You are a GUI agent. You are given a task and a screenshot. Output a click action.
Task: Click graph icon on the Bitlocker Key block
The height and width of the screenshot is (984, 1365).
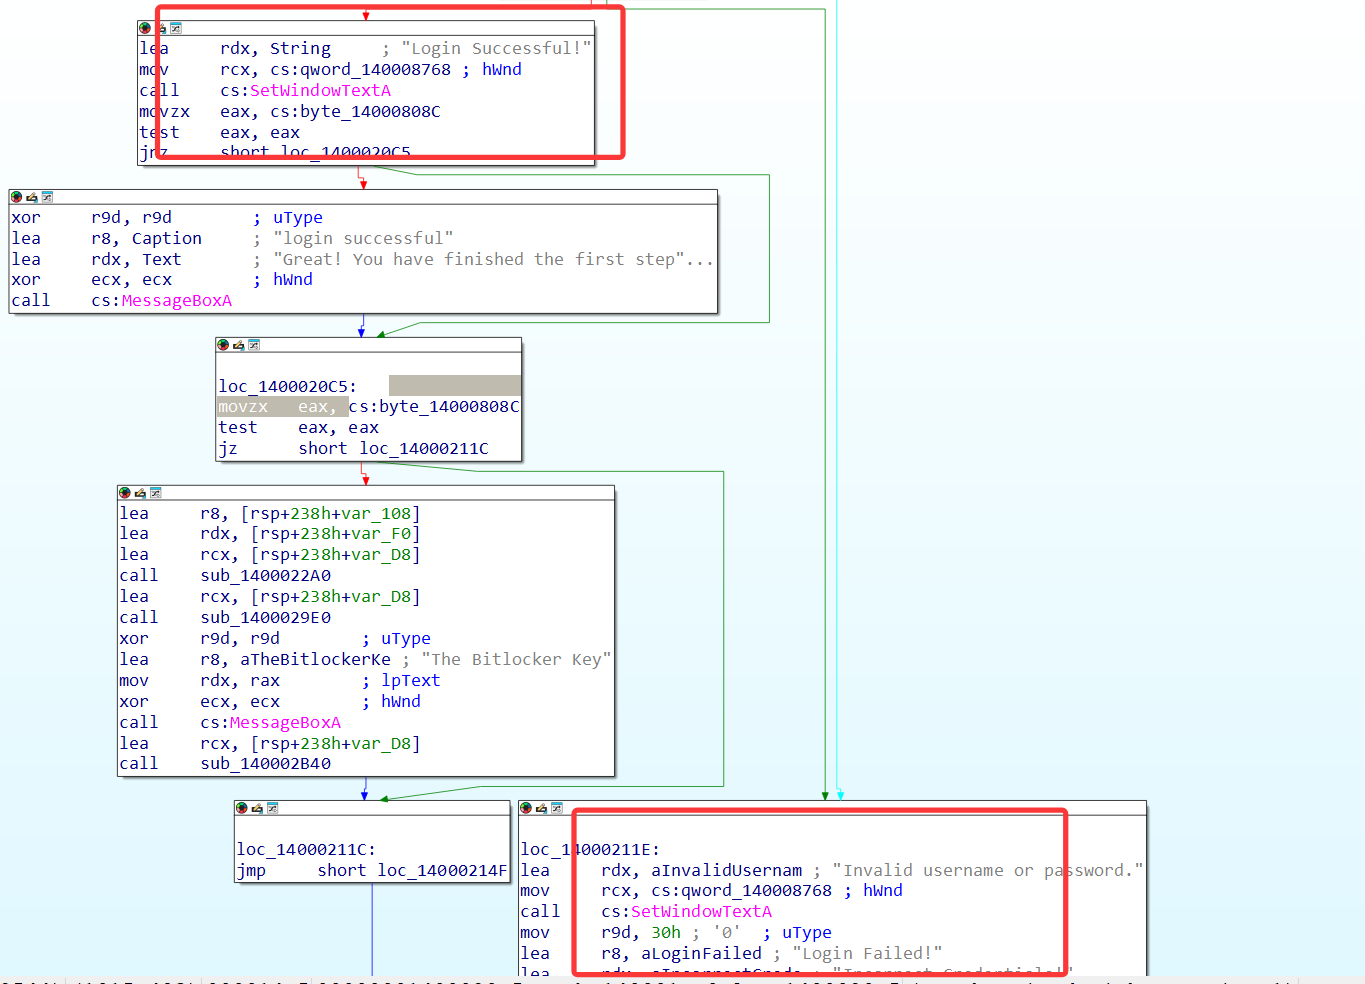coord(156,493)
